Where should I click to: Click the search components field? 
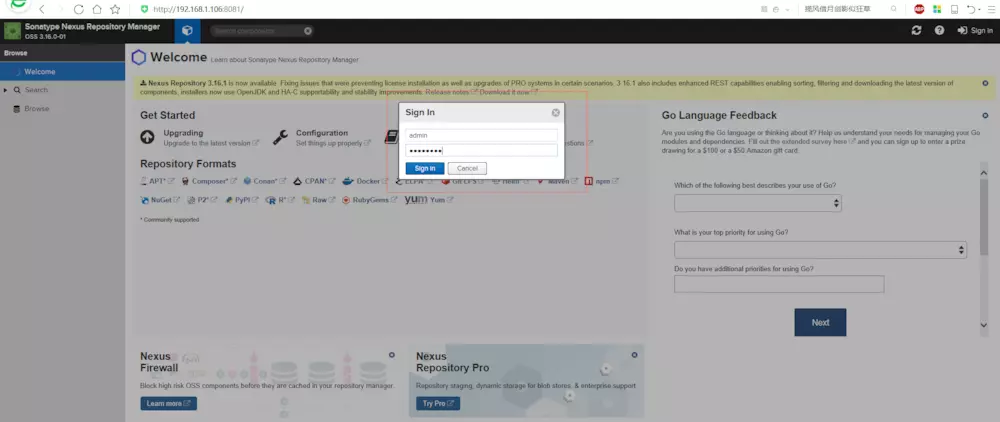click(257, 31)
